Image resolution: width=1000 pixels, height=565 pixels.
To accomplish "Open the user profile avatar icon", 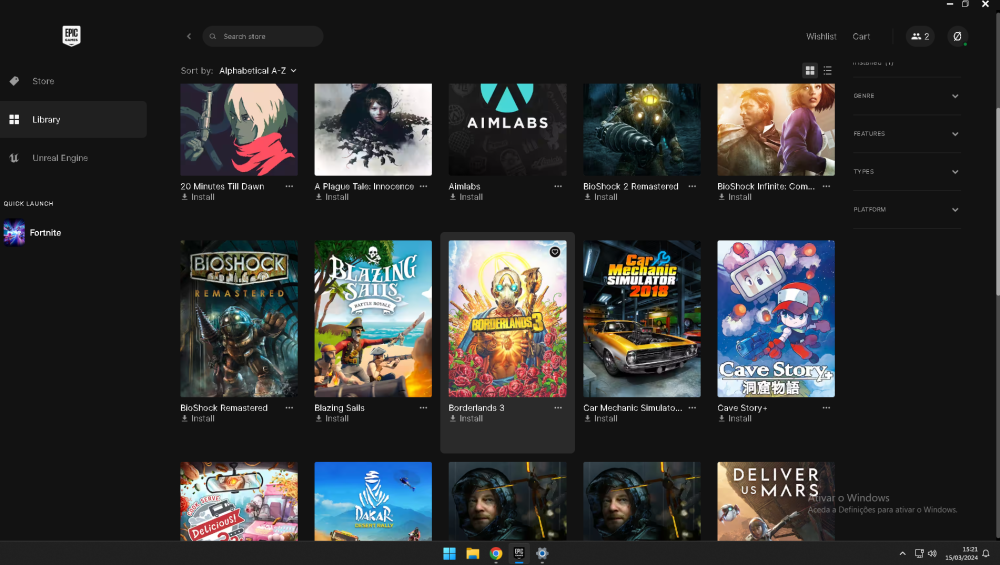I will (x=957, y=36).
